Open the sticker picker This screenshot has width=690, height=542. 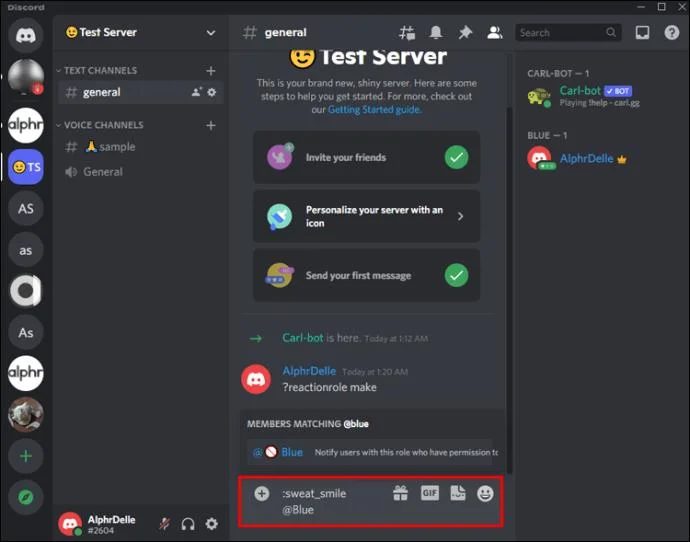click(x=458, y=493)
